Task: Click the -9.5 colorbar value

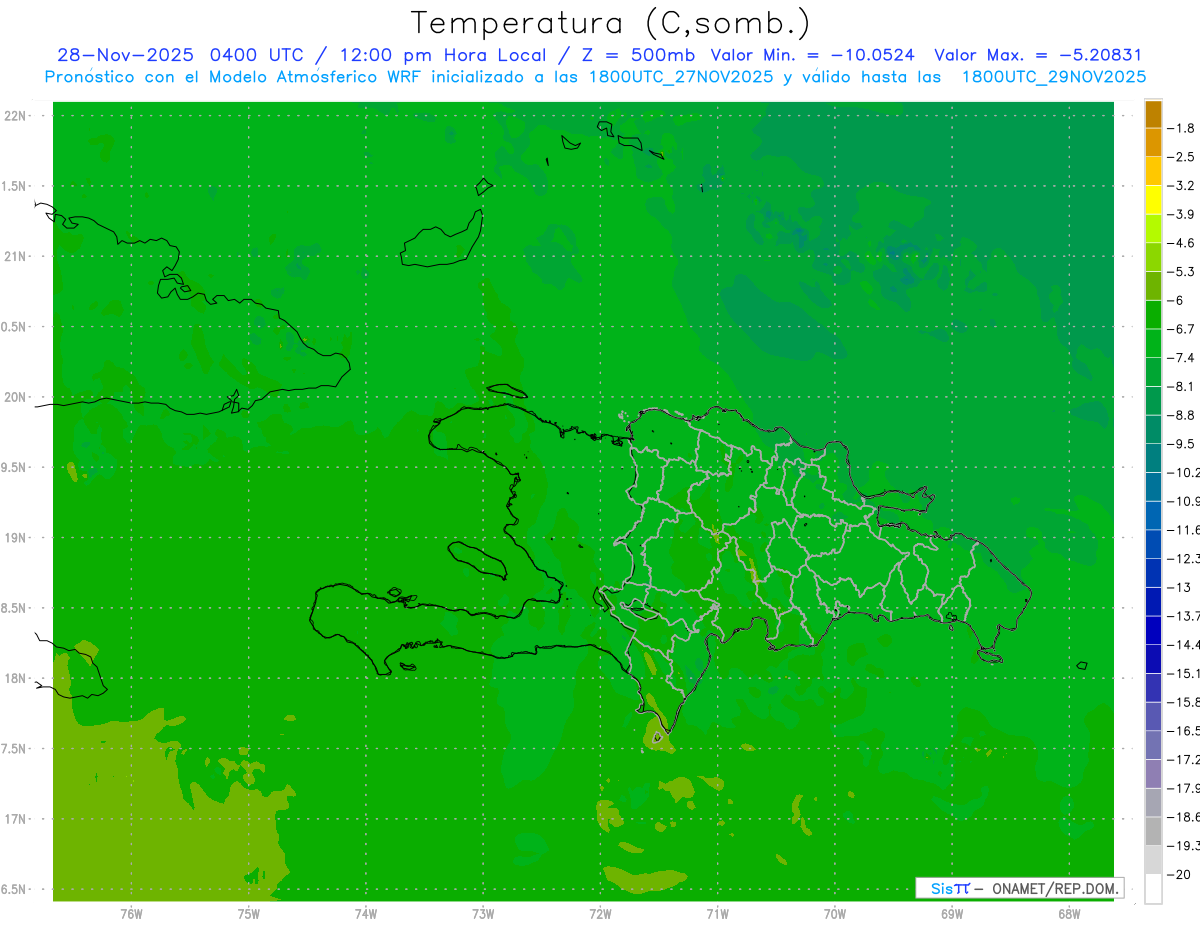Action: pyautogui.click(x=1181, y=443)
